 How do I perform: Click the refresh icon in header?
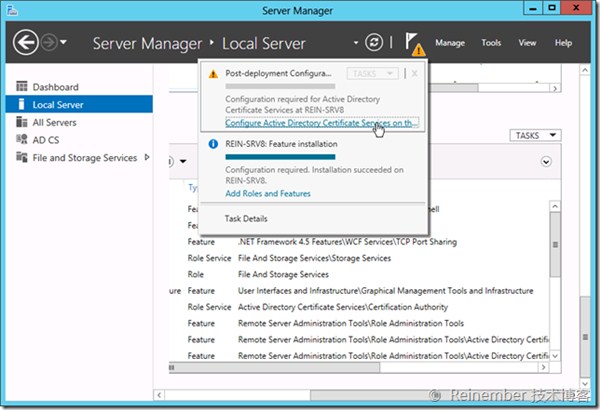(374, 43)
